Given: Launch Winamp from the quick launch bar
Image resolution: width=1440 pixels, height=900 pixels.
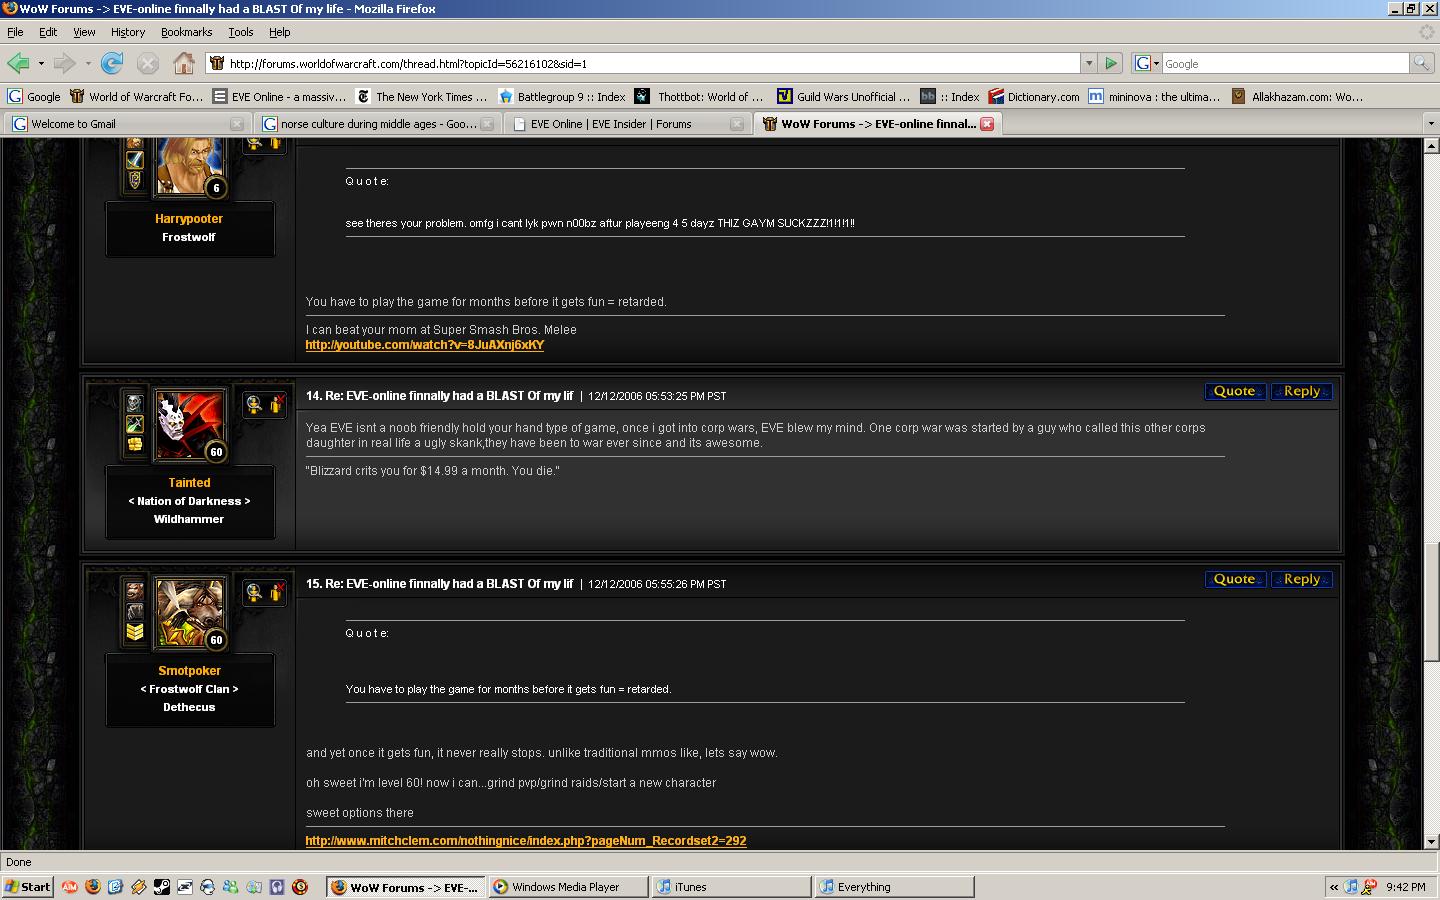Looking at the screenshot, I should pos(138,887).
